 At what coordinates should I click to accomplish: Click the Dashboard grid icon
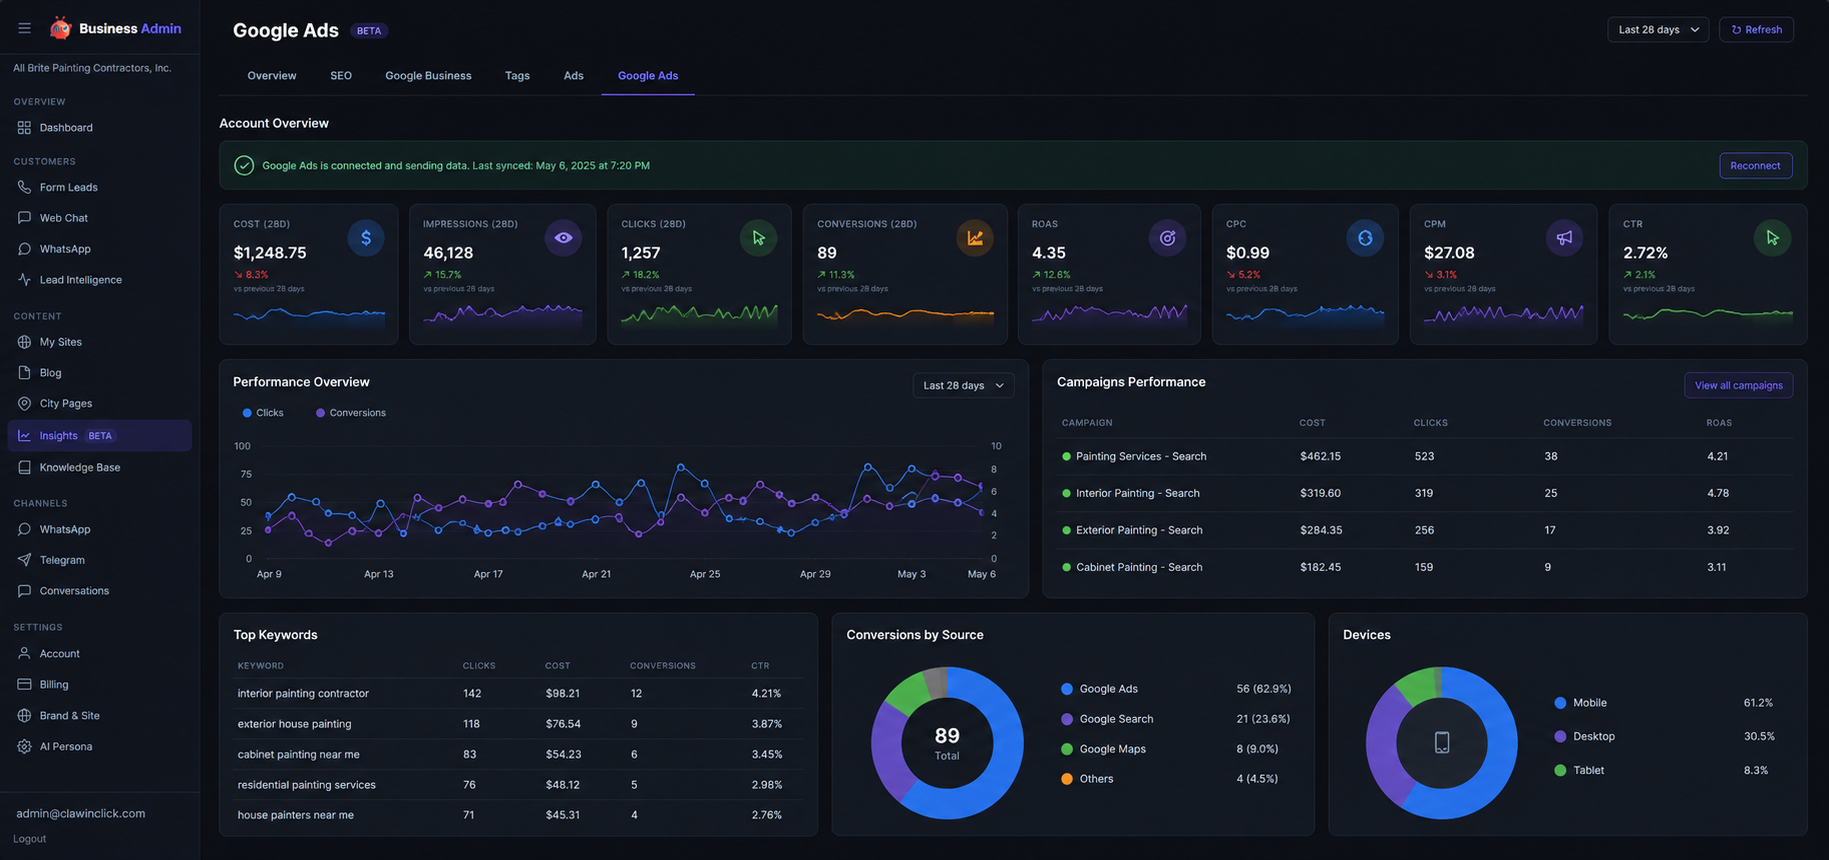(x=24, y=128)
